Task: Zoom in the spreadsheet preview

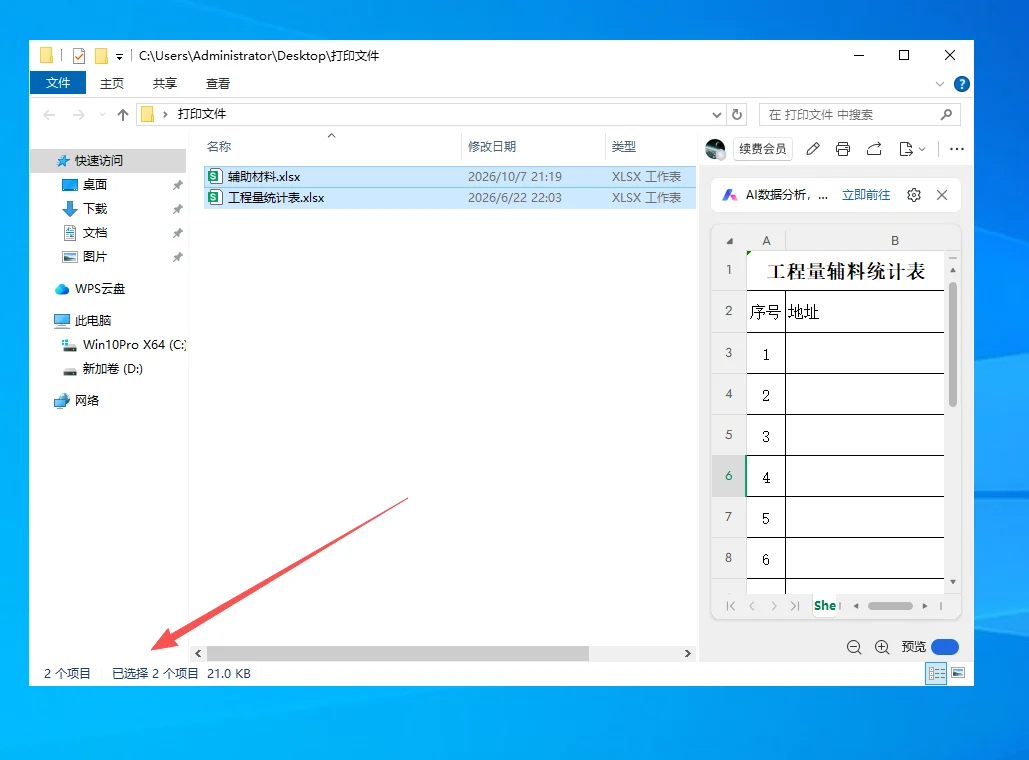Action: point(882,647)
